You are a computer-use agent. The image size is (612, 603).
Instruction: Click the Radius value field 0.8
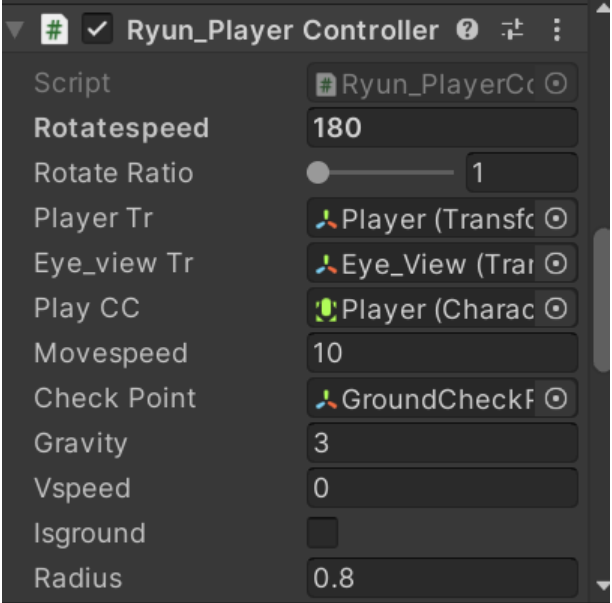442,578
